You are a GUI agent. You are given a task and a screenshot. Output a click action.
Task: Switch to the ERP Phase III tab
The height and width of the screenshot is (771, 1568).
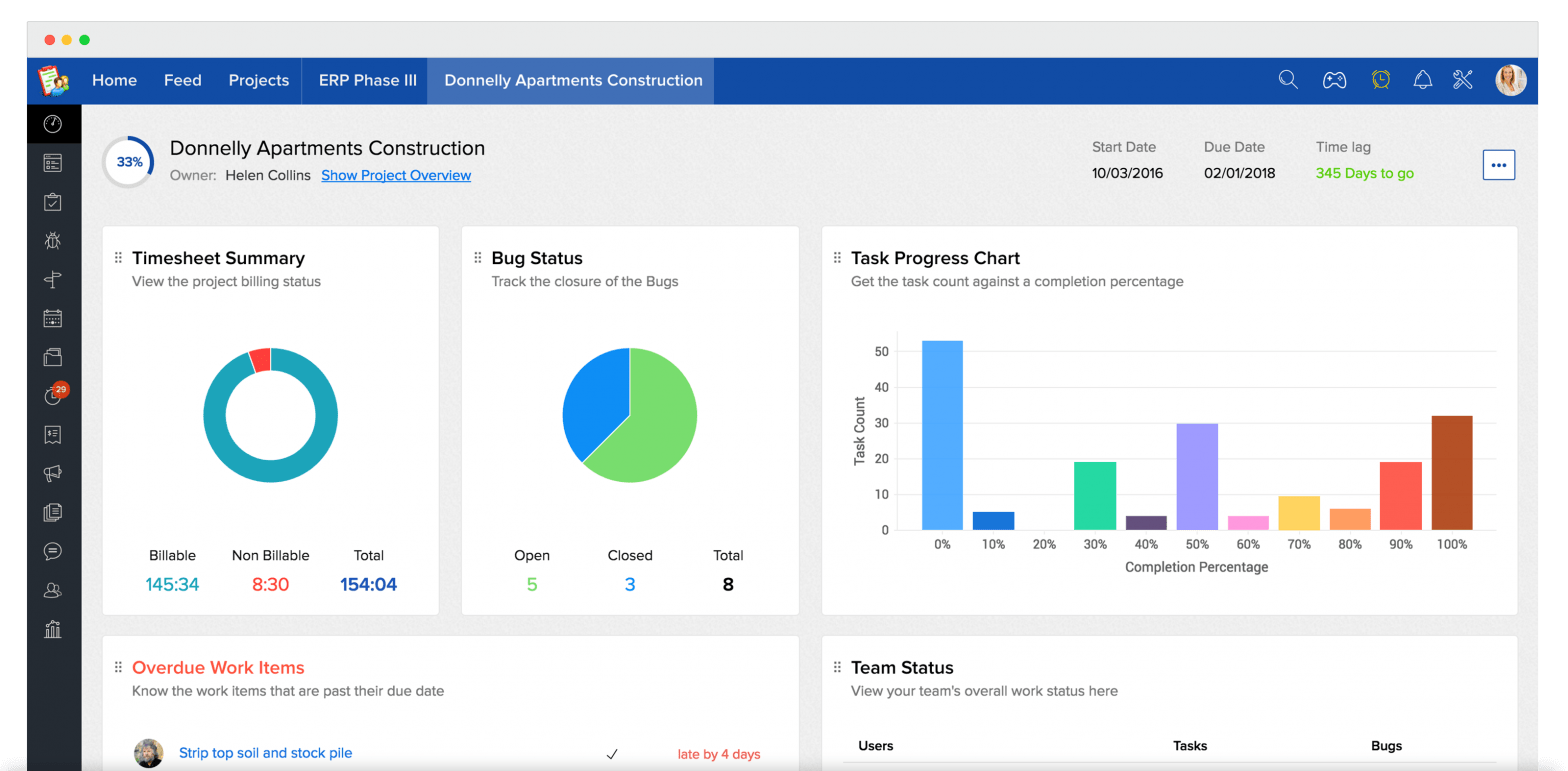click(x=367, y=80)
